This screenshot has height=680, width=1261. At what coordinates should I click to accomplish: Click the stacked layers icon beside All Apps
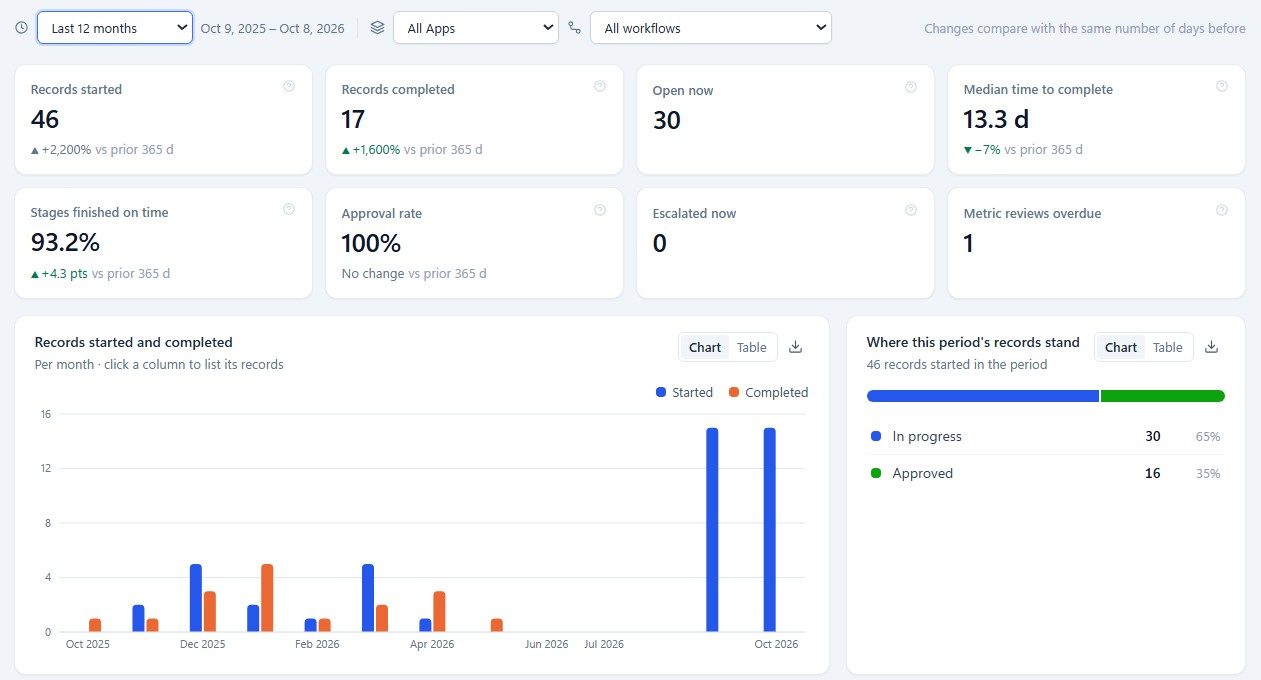377,28
